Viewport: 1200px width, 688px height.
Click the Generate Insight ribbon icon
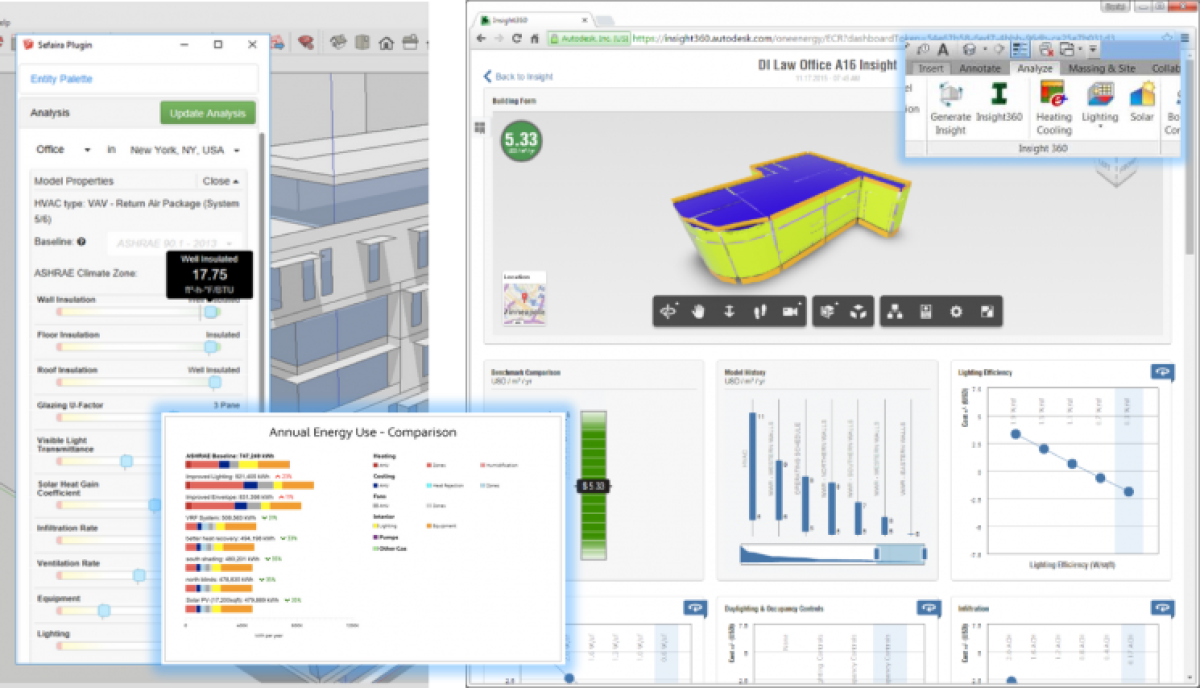(950, 94)
